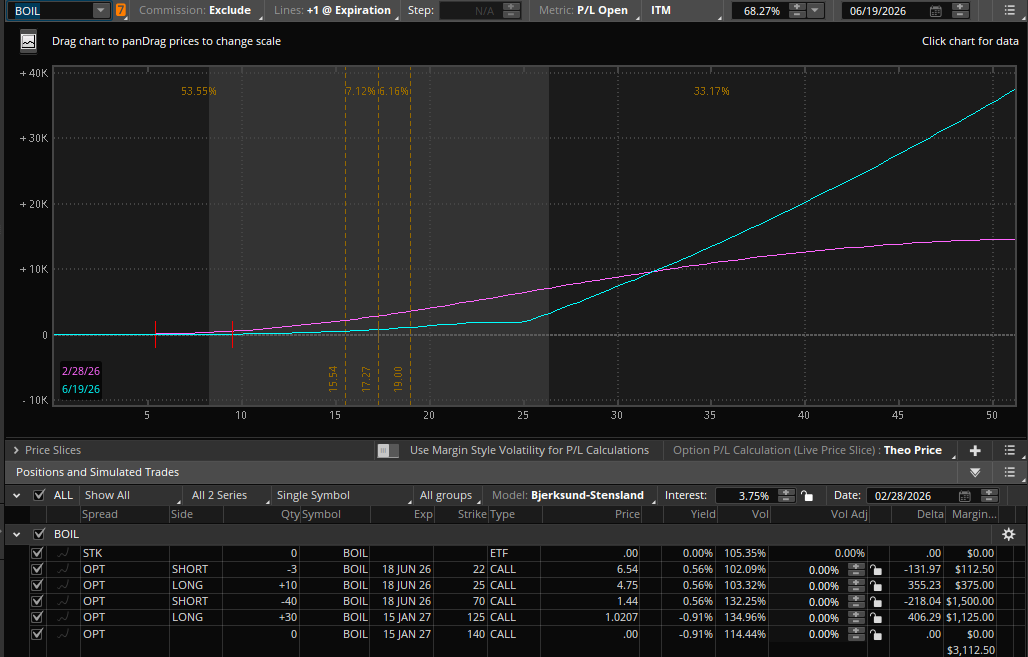
Task: Click the Interest 3.75% input field
Action: 746,496
